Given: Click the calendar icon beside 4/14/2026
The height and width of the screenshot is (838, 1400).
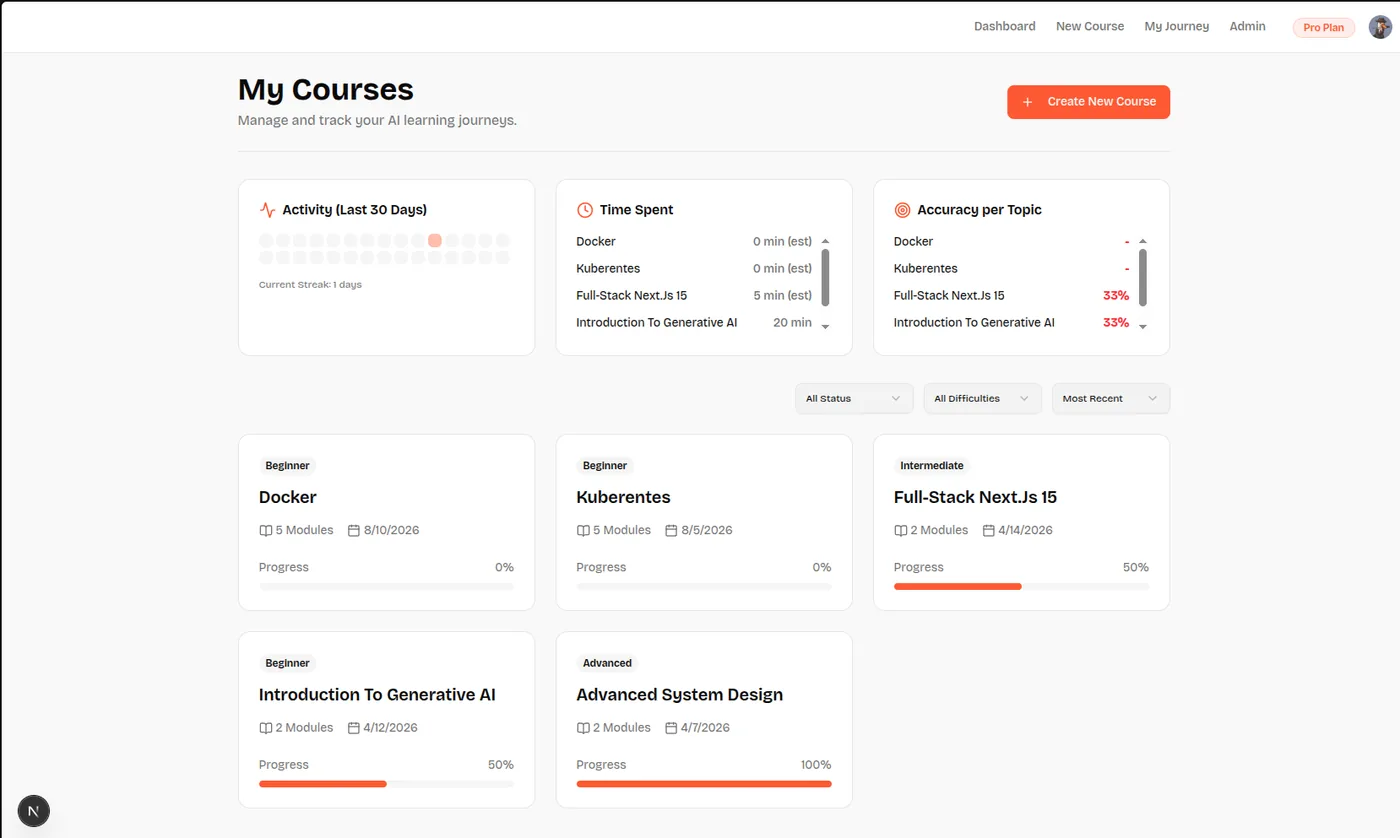Looking at the screenshot, I should [x=988, y=531].
